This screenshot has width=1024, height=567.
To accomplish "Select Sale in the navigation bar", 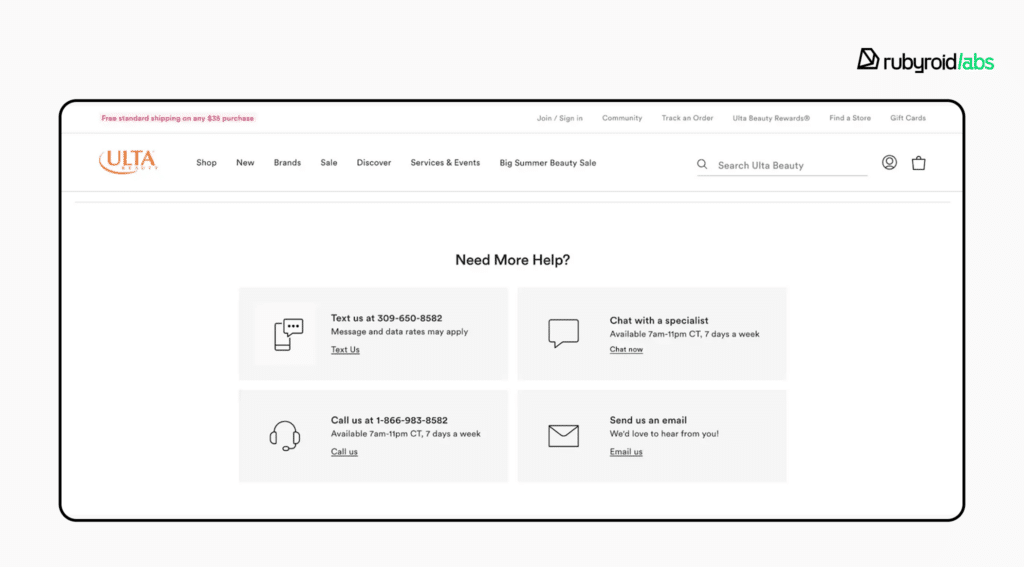I will coord(329,163).
